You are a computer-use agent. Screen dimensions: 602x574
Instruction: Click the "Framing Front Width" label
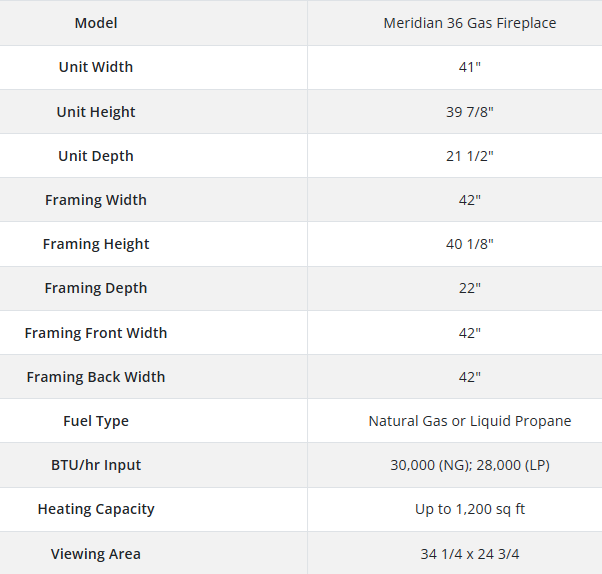click(96, 333)
